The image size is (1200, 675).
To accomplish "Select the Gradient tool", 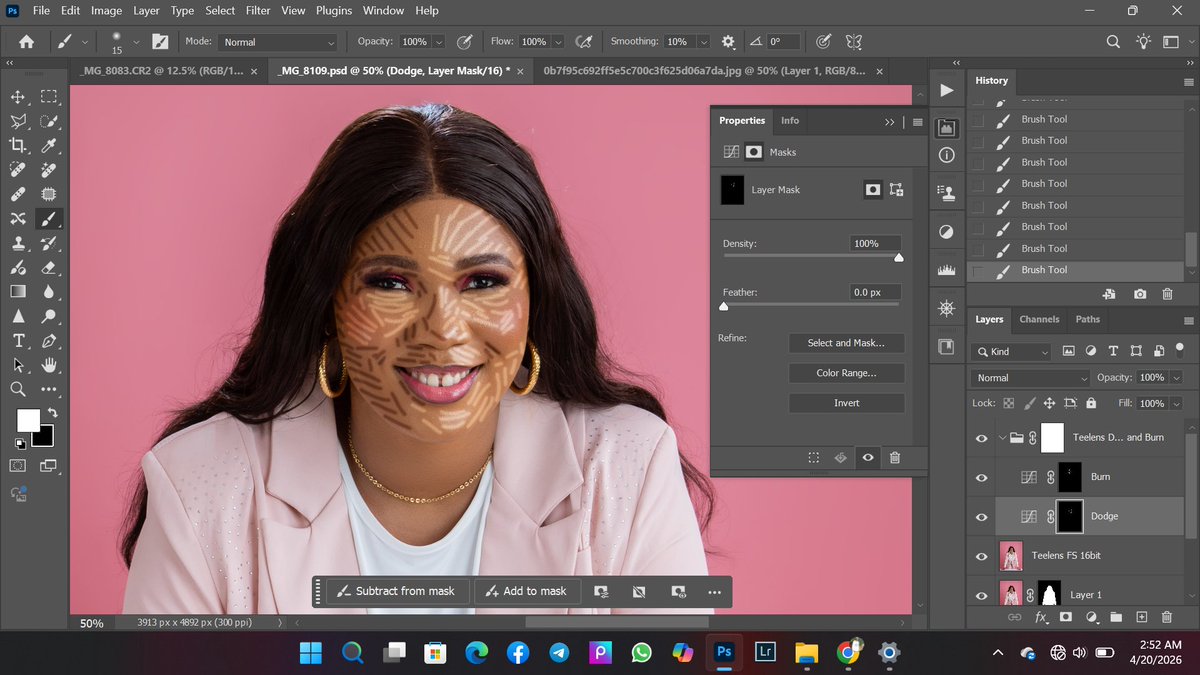I will [18, 292].
